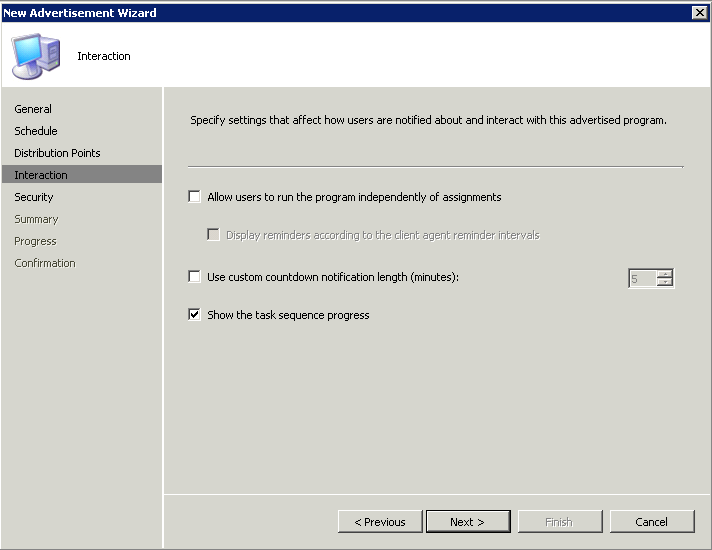Check use custom countdown notification length
The image size is (712, 550).
coord(194,277)
